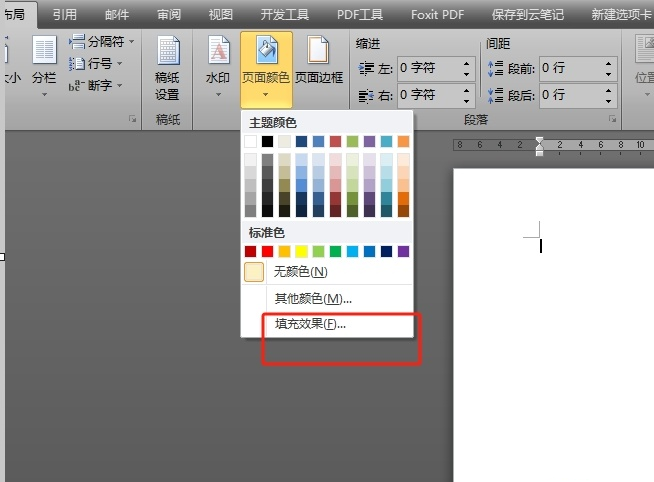Pick black theme color swatch
Image resolution: width=654 pixels, height=482 pixels.
click(x=267, y=141)
